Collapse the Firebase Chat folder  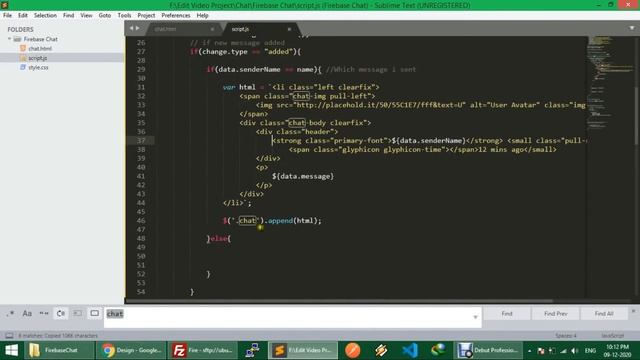pos(9,39)
